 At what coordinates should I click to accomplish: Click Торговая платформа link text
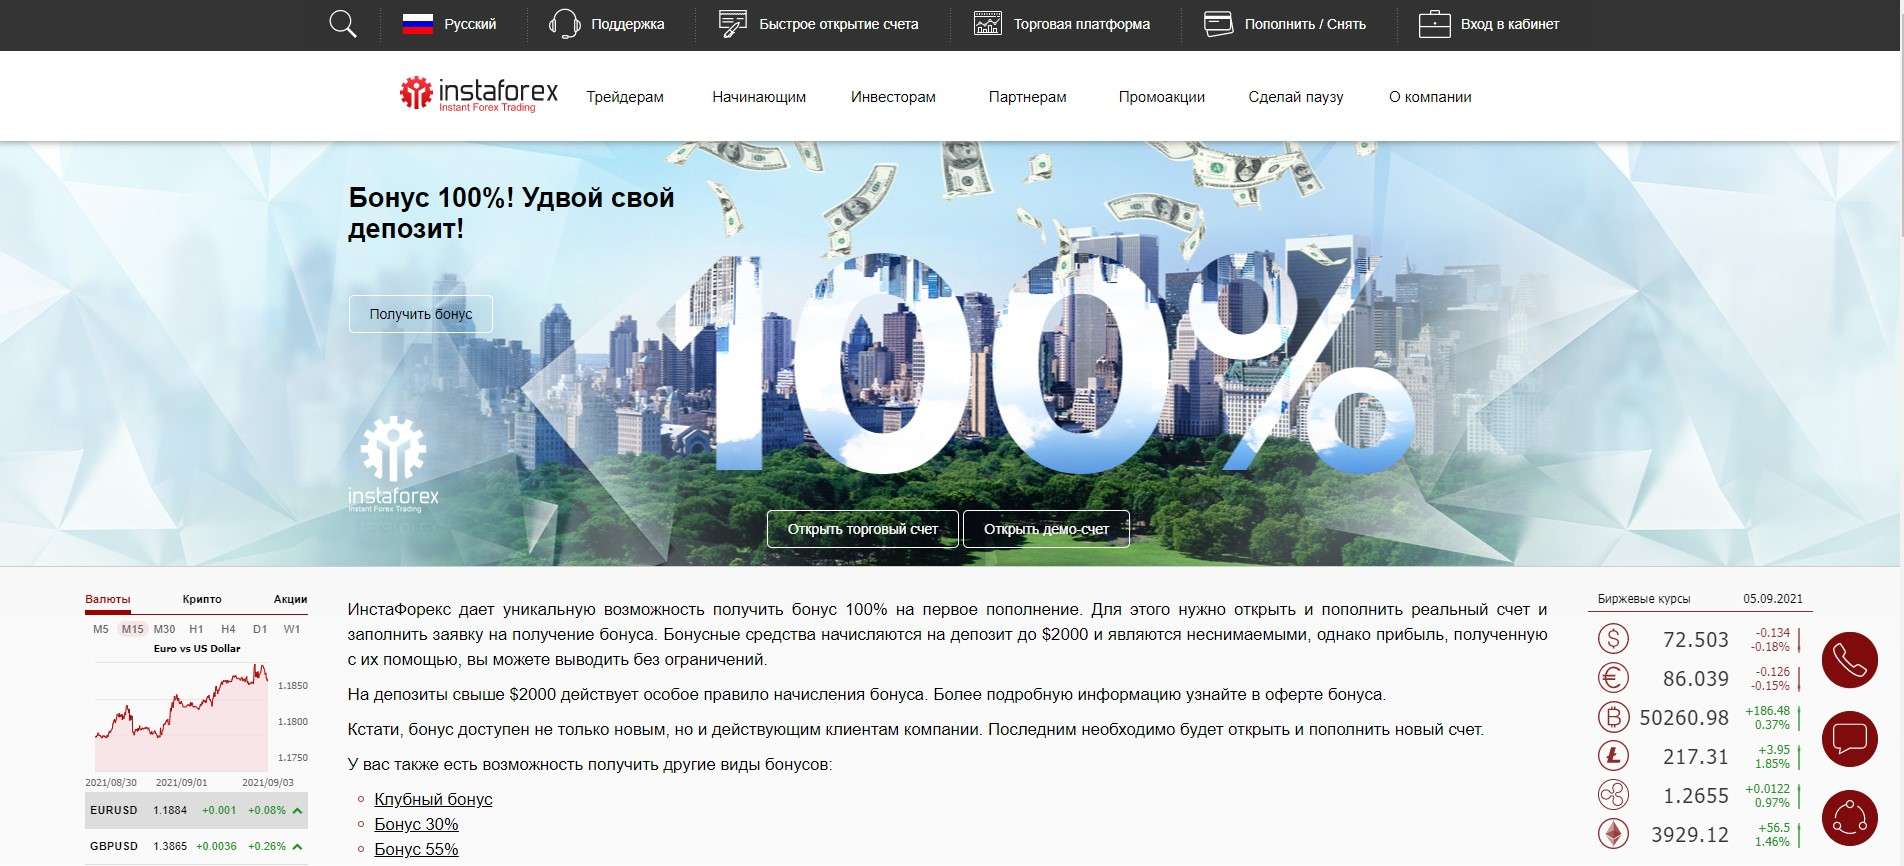click(1082, 24)
